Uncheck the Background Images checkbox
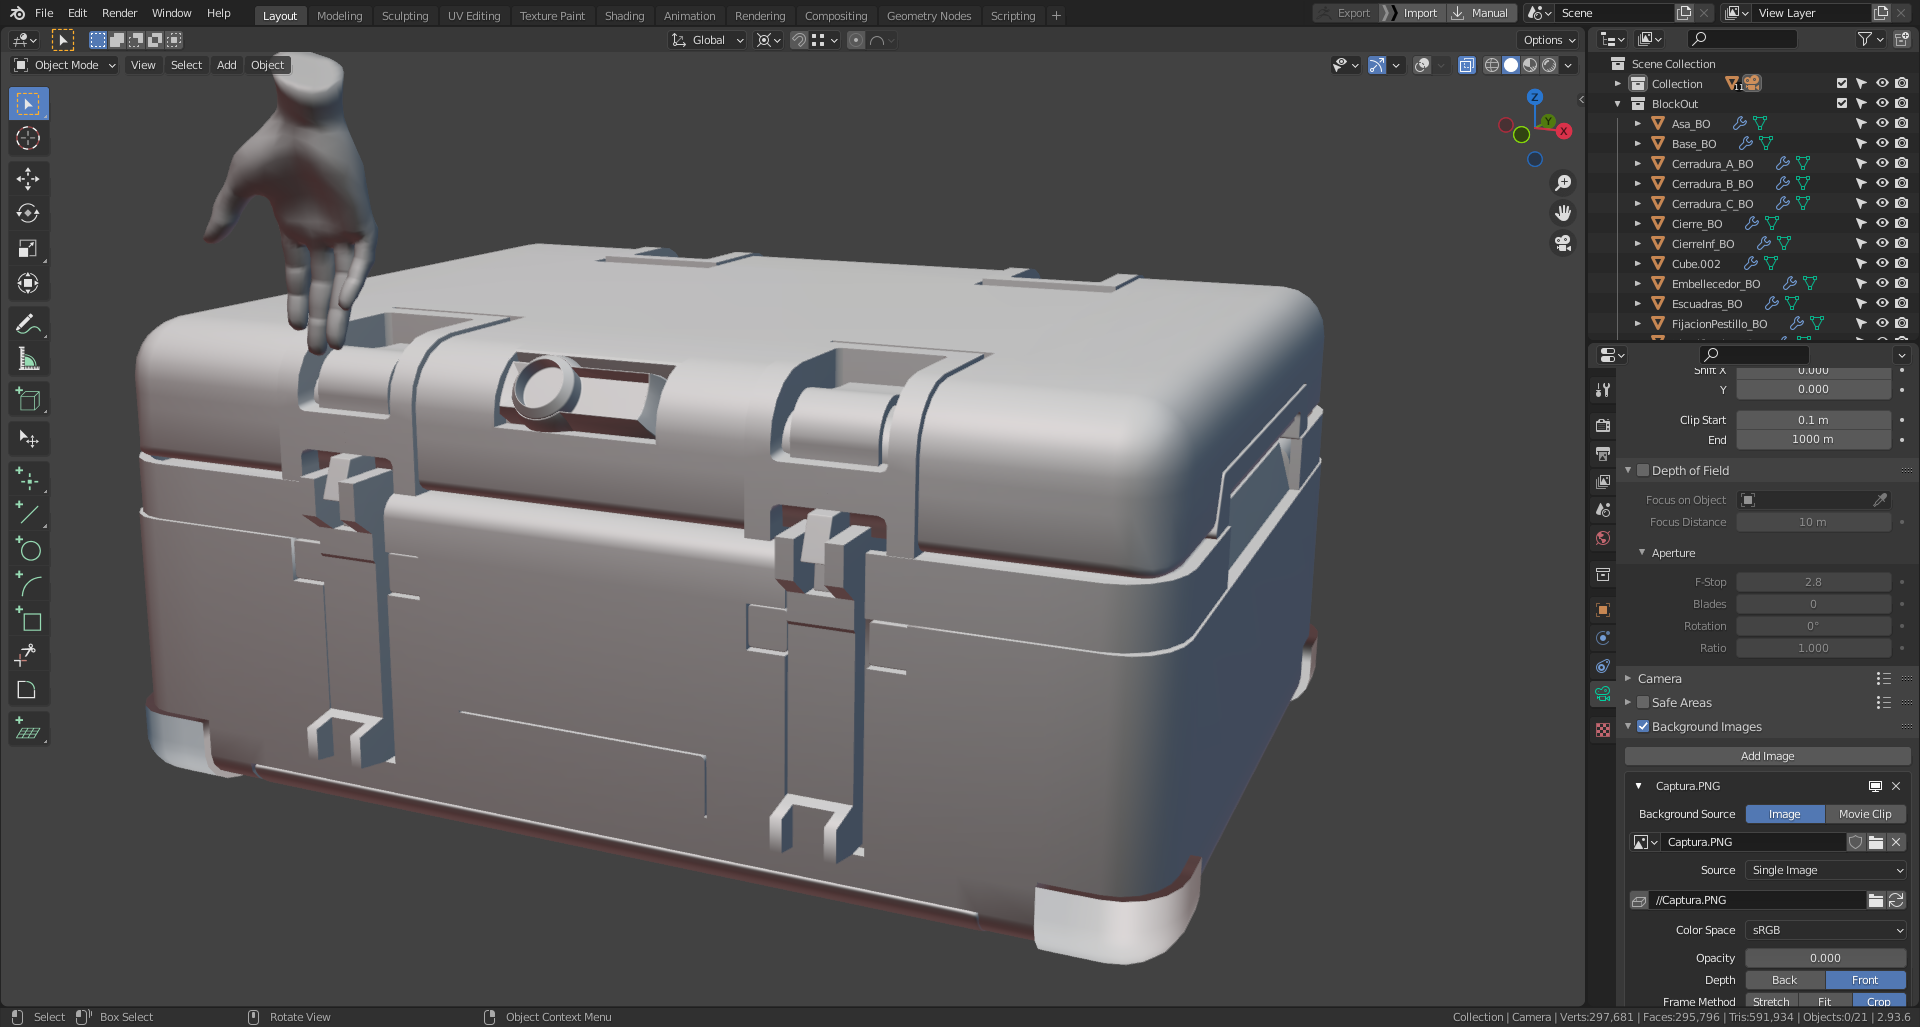Image resolution: width=1920 pixels, height=1027 pixels. [1642, 726]
